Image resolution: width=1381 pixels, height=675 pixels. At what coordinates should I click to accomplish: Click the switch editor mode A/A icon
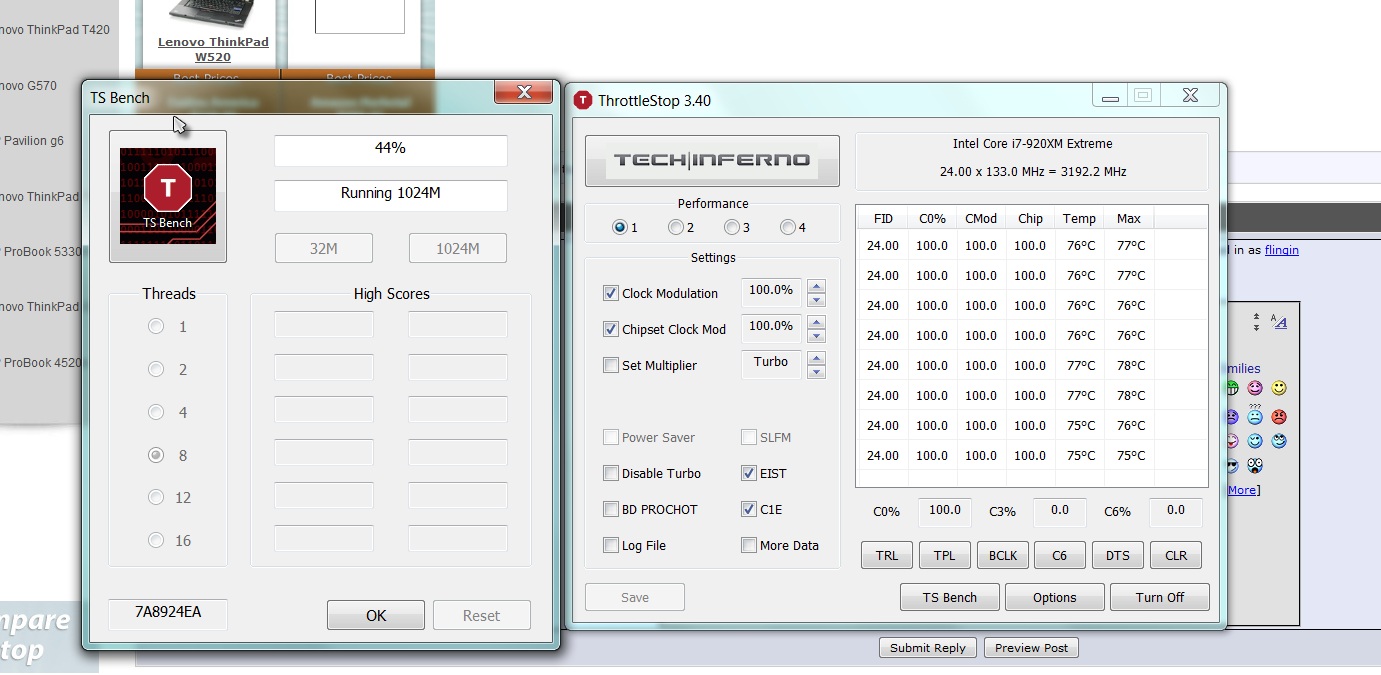[1279, 322]
